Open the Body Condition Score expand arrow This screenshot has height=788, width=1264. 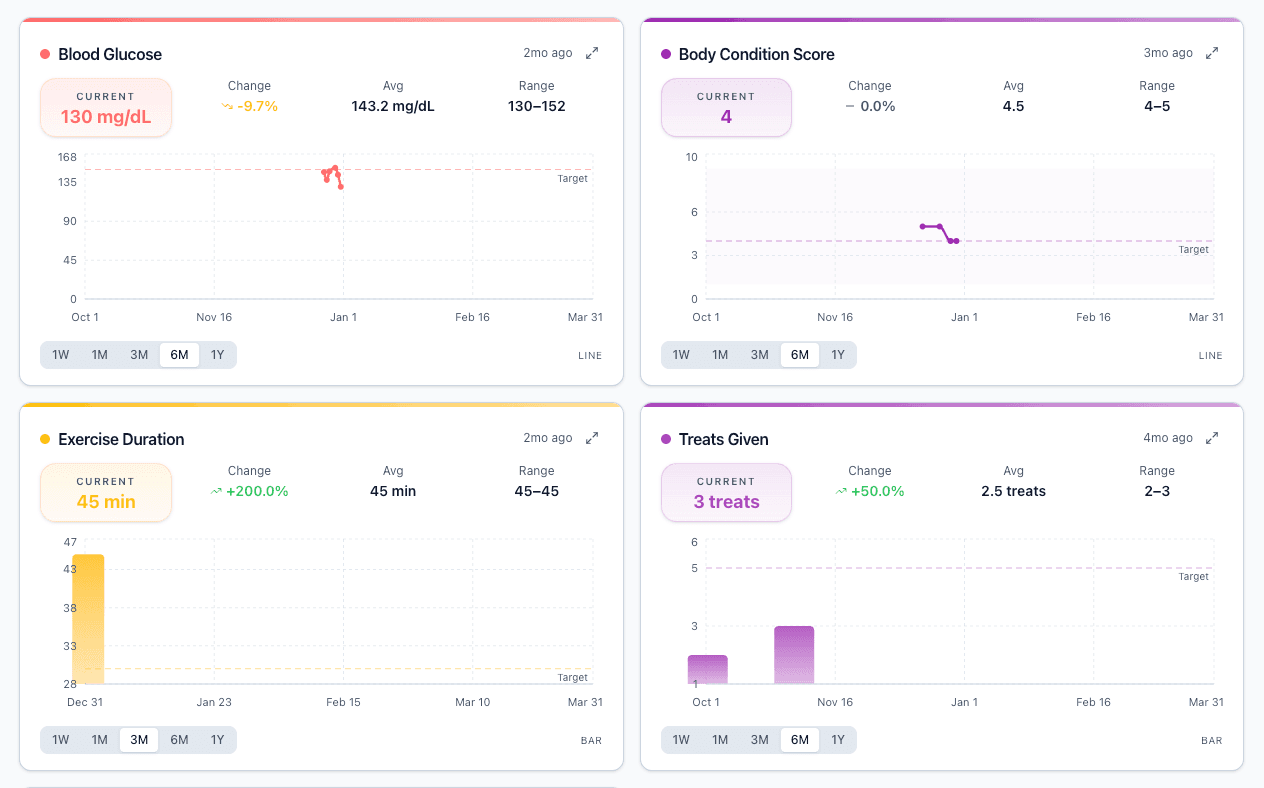click(x=1212, y=52)
